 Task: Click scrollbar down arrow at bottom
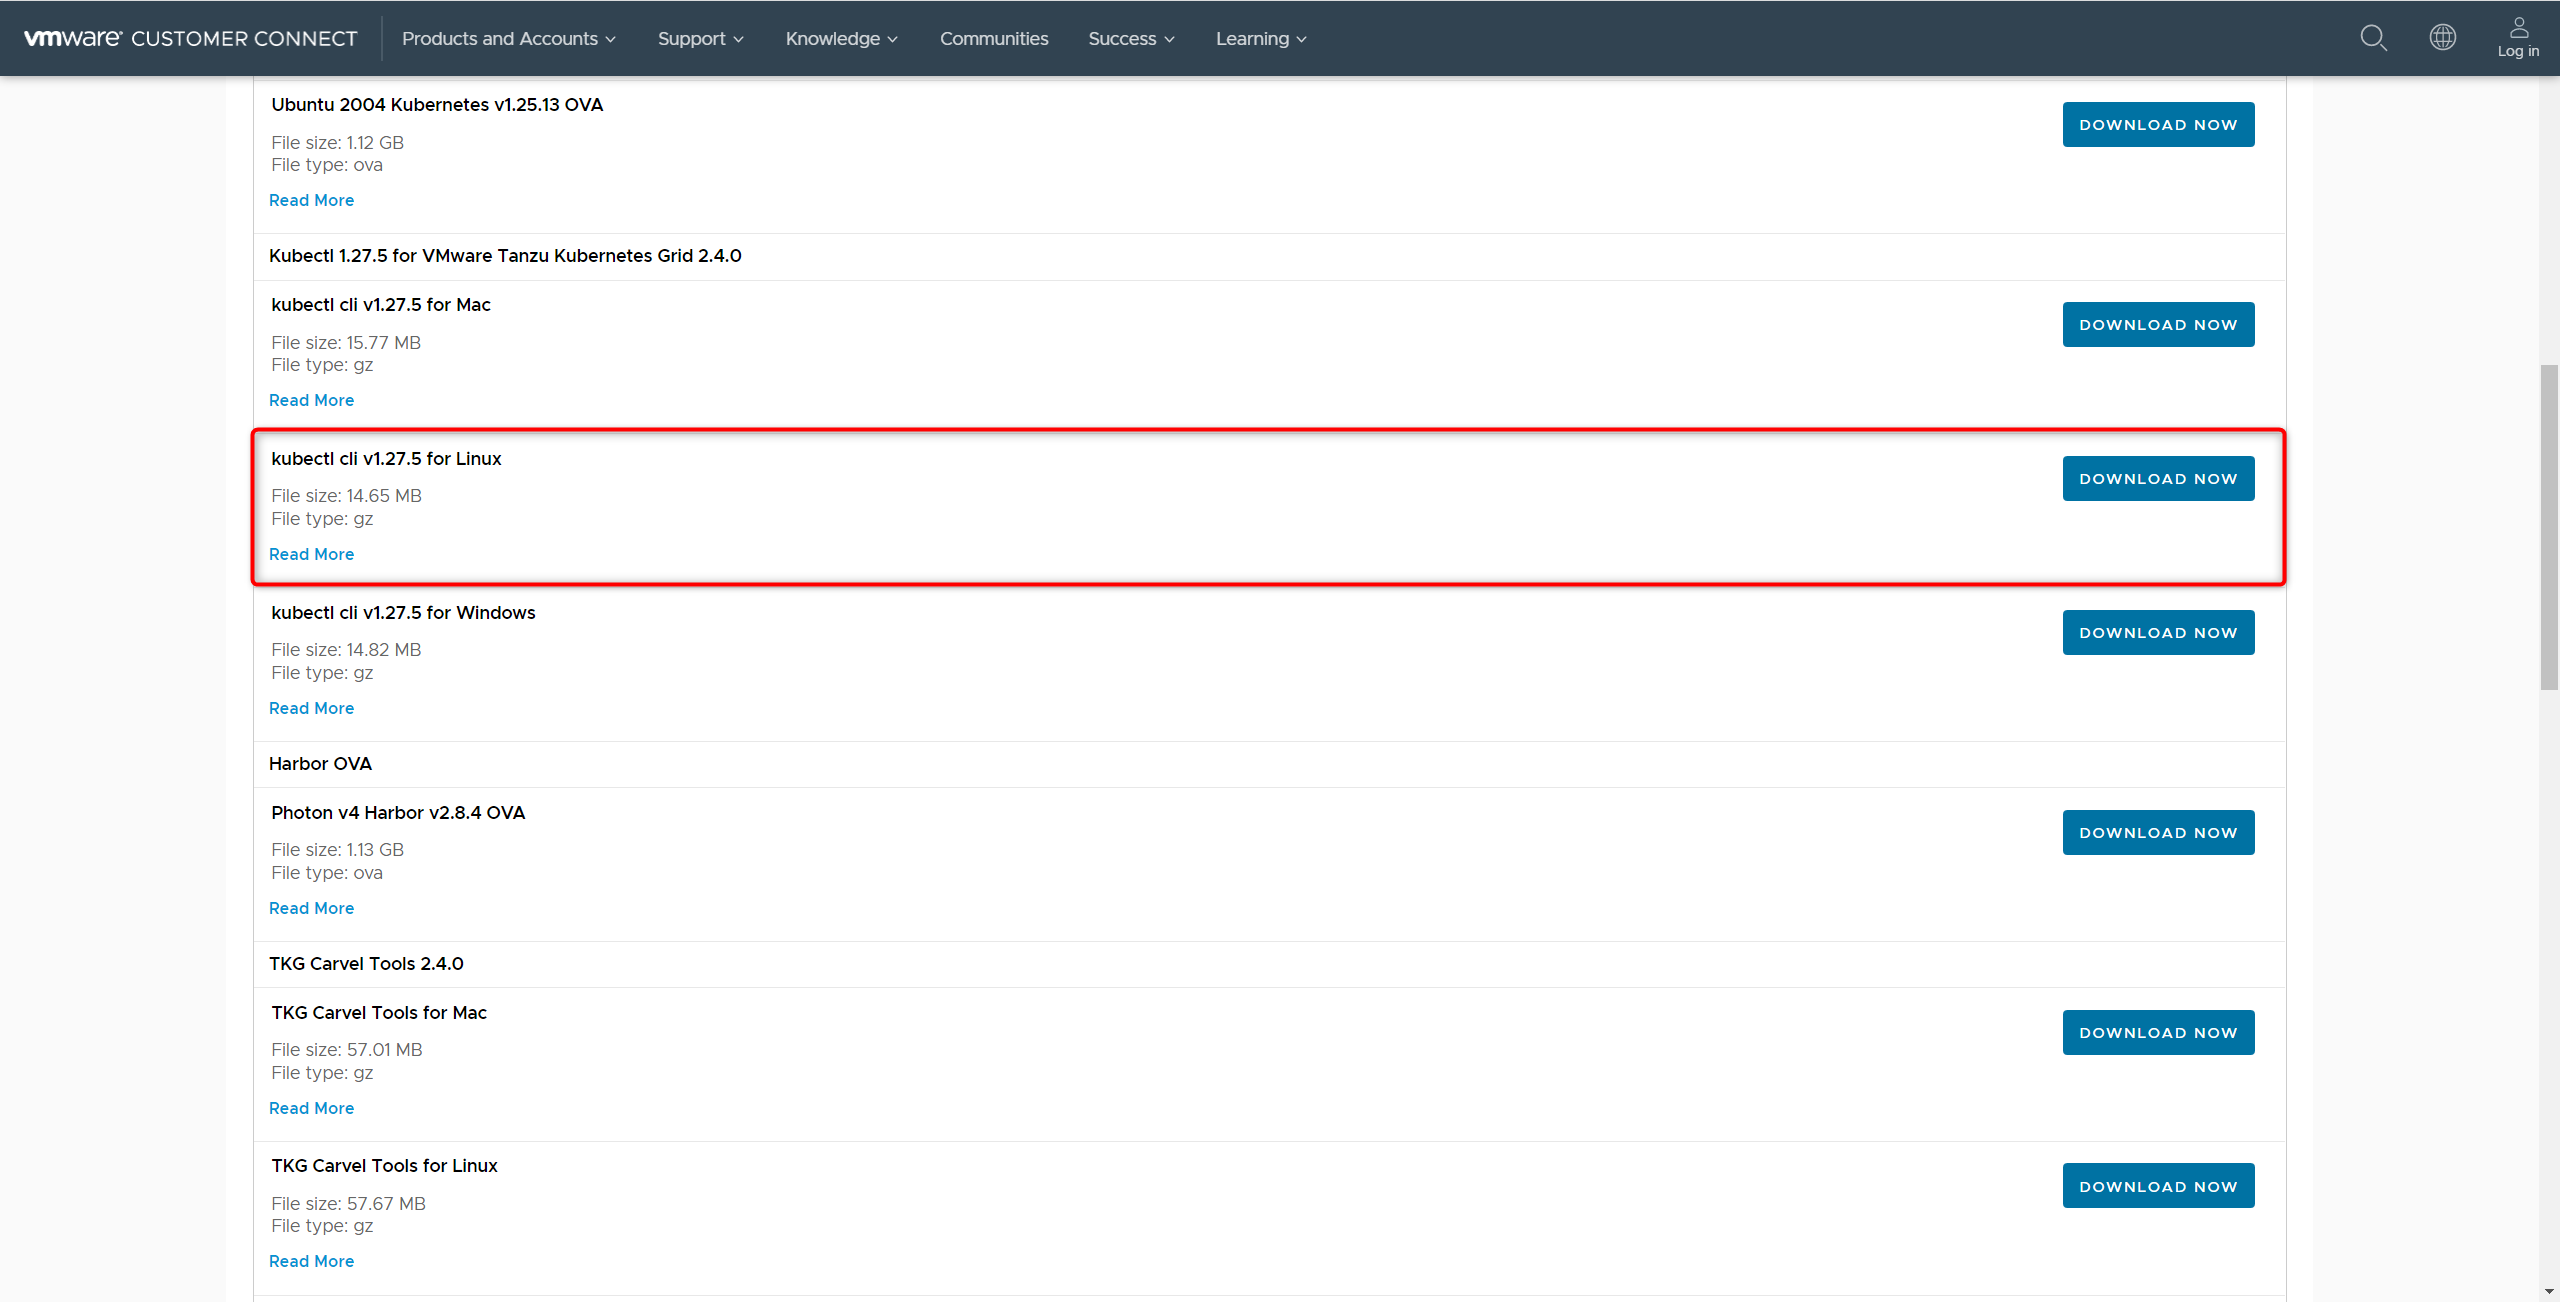coord(2549,1291)
